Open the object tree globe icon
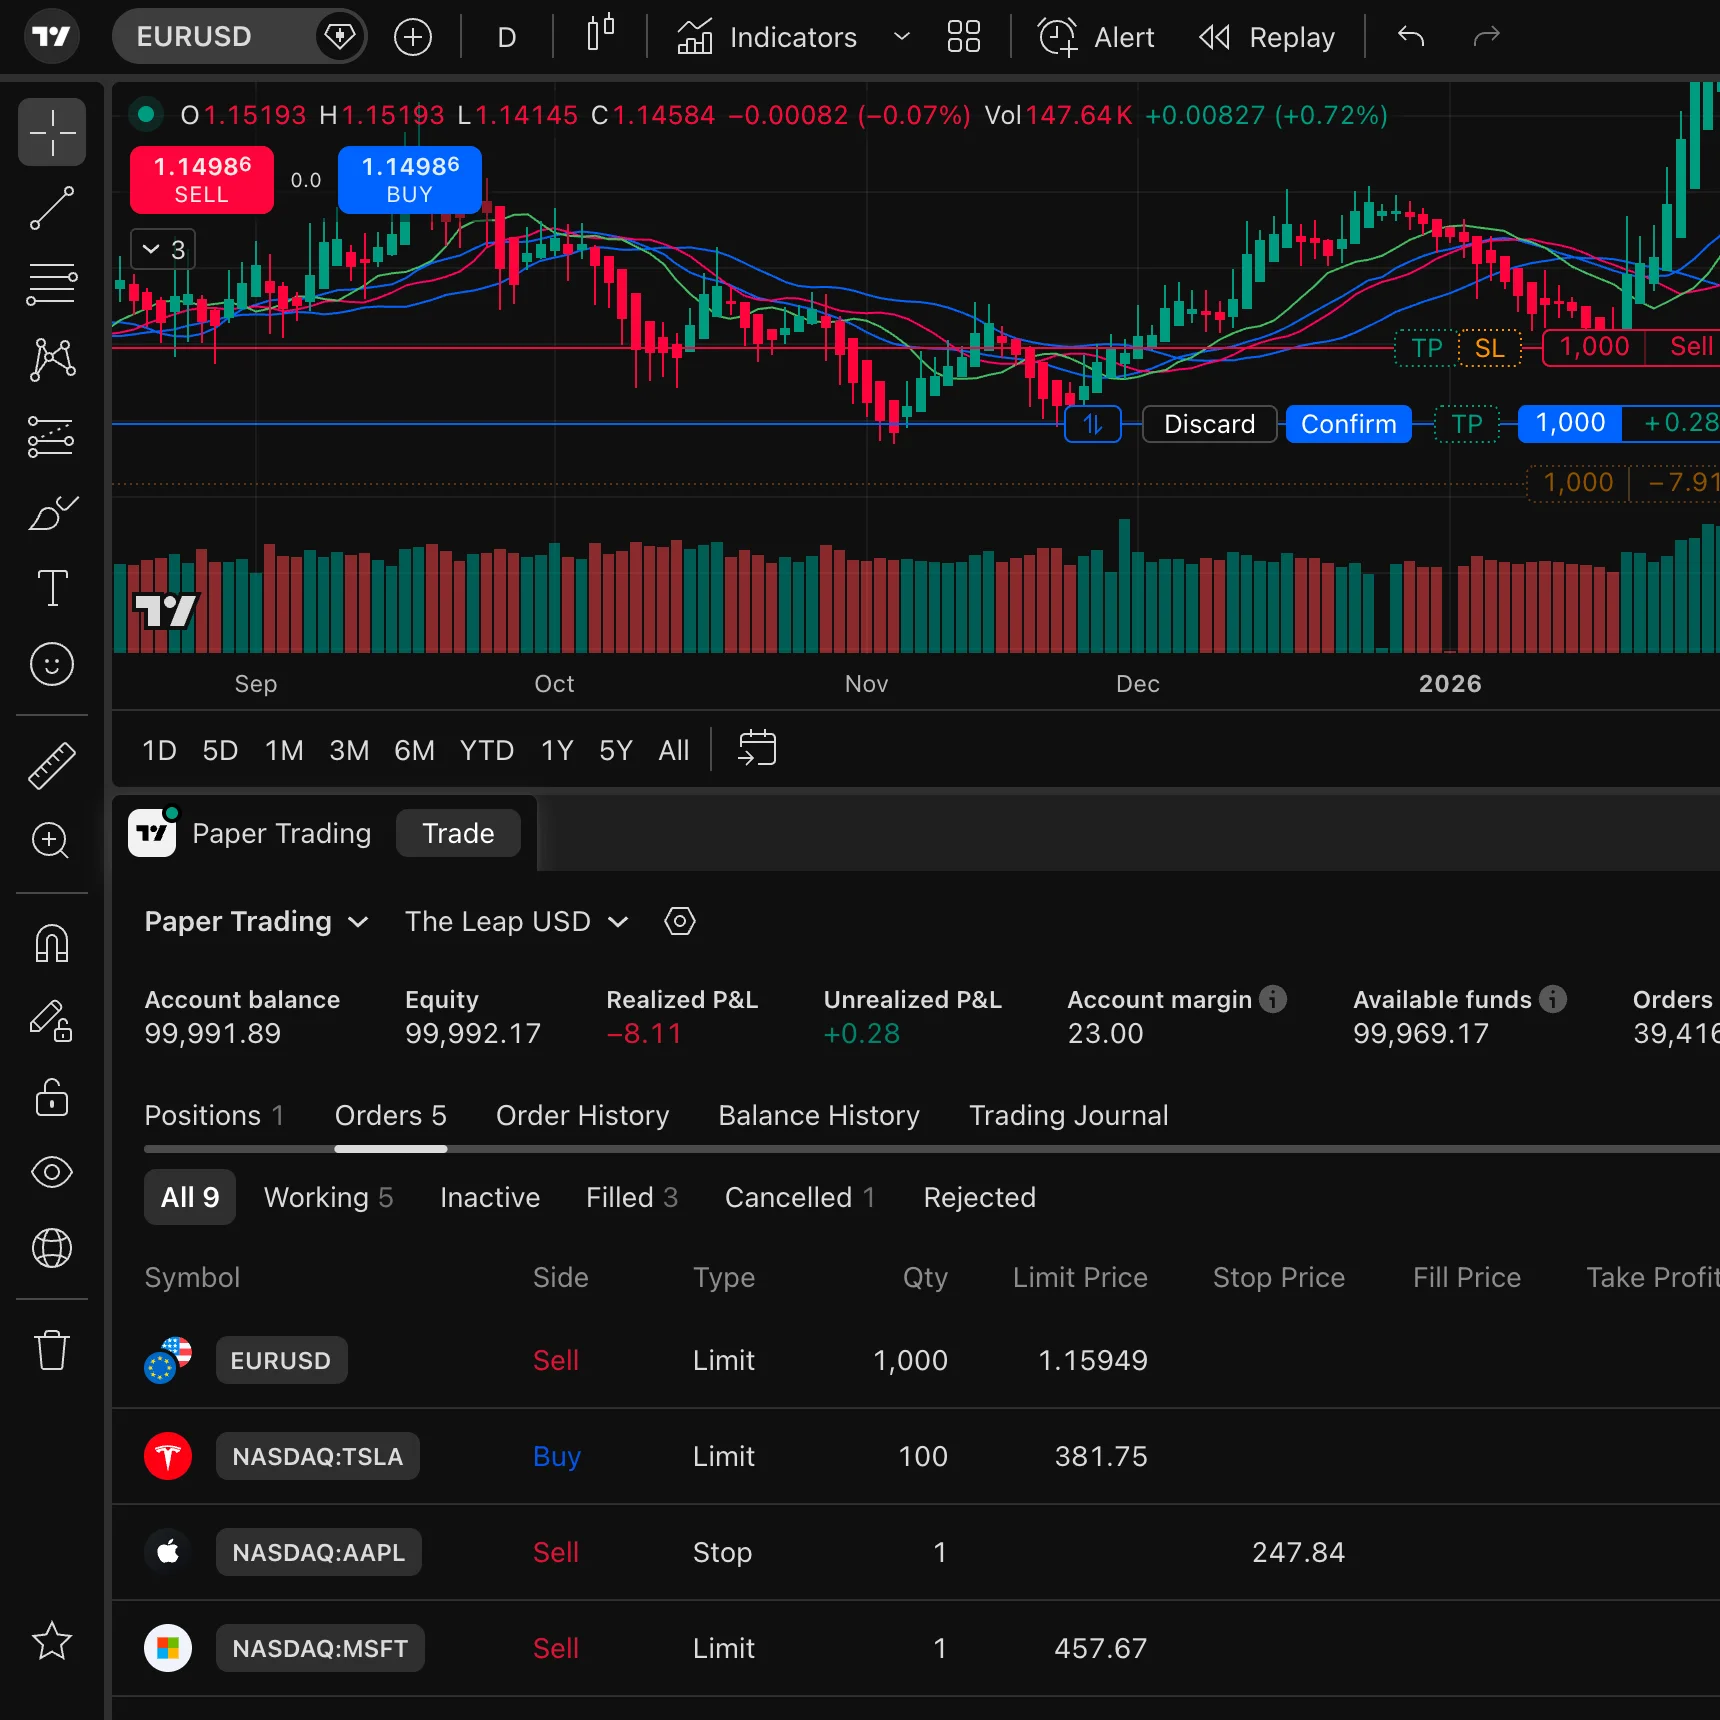The height and width of the screenshot is (1720, 1720). point(52,1248)
